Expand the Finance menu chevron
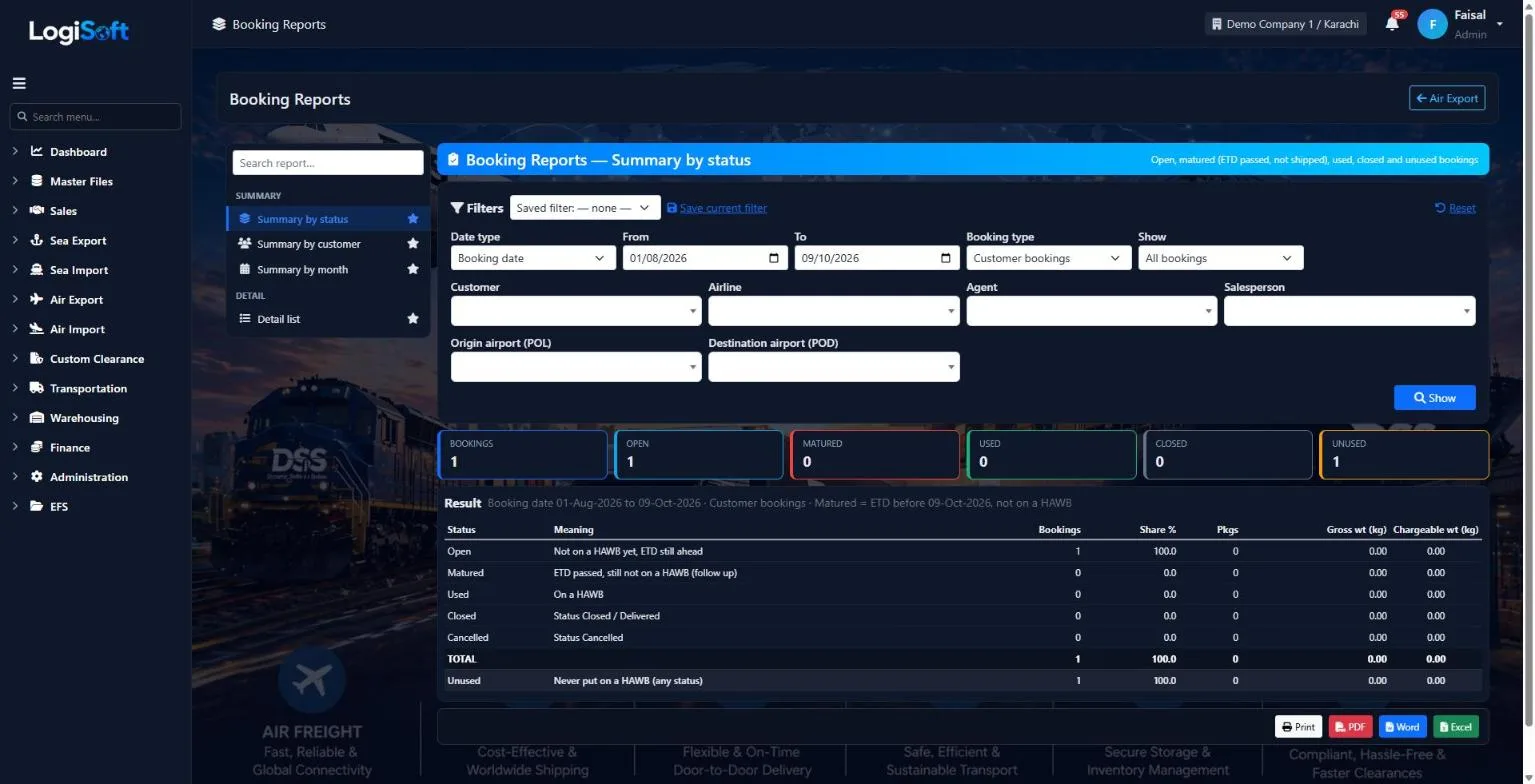Screen dimensions: 1535x784 coord(15,448)
